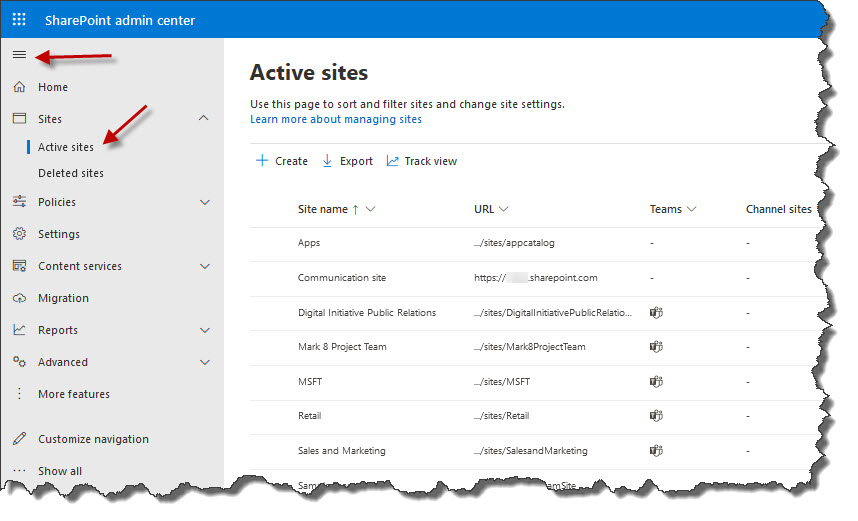The width and height of the screenshot is (858, 521).
Task: Click the .../sites/Mark8ProjectTeam URL
Action: click(530, 346)
